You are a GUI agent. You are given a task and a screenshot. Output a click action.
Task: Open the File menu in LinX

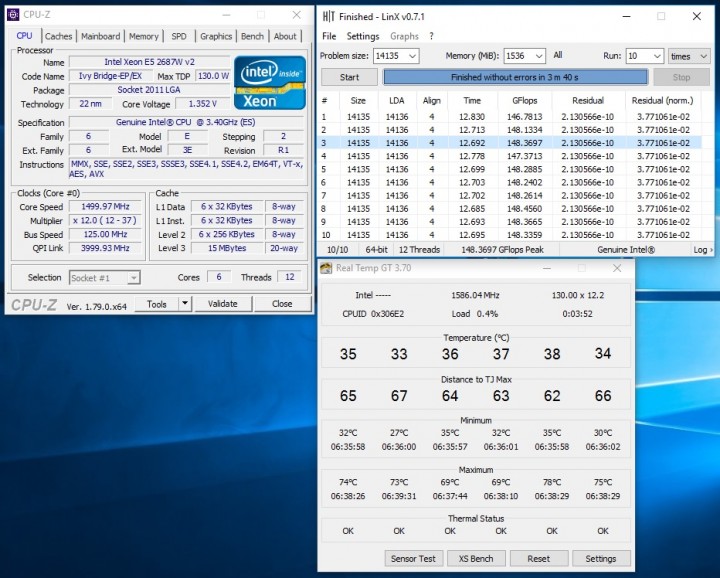pyautogui.click(x=329, y=36)
